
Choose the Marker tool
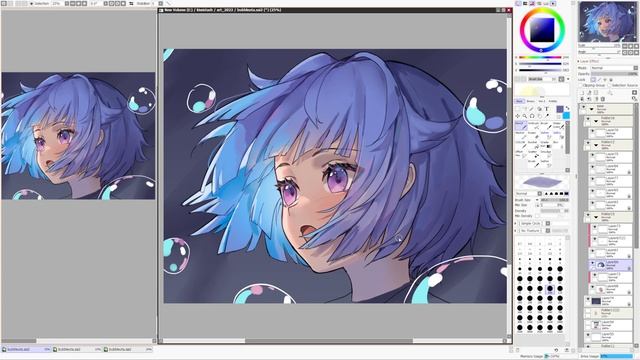[x=521, y=136]
